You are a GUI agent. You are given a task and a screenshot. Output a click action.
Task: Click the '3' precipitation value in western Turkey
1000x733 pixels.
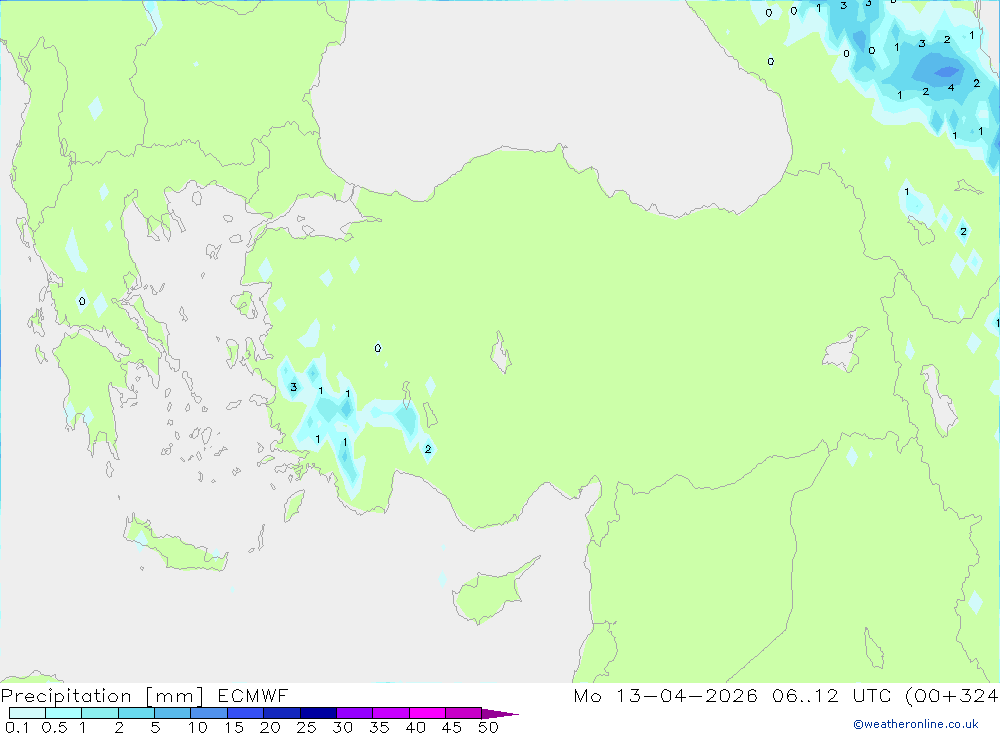coord(293,387)
